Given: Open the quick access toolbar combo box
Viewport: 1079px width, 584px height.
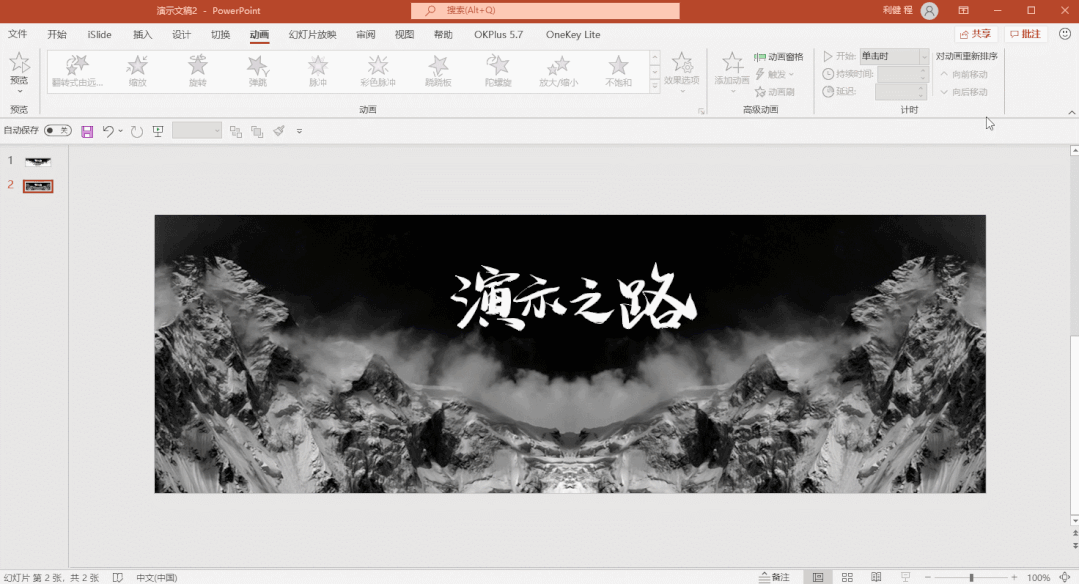Looking at the screenshot, I should pos(197,131).
